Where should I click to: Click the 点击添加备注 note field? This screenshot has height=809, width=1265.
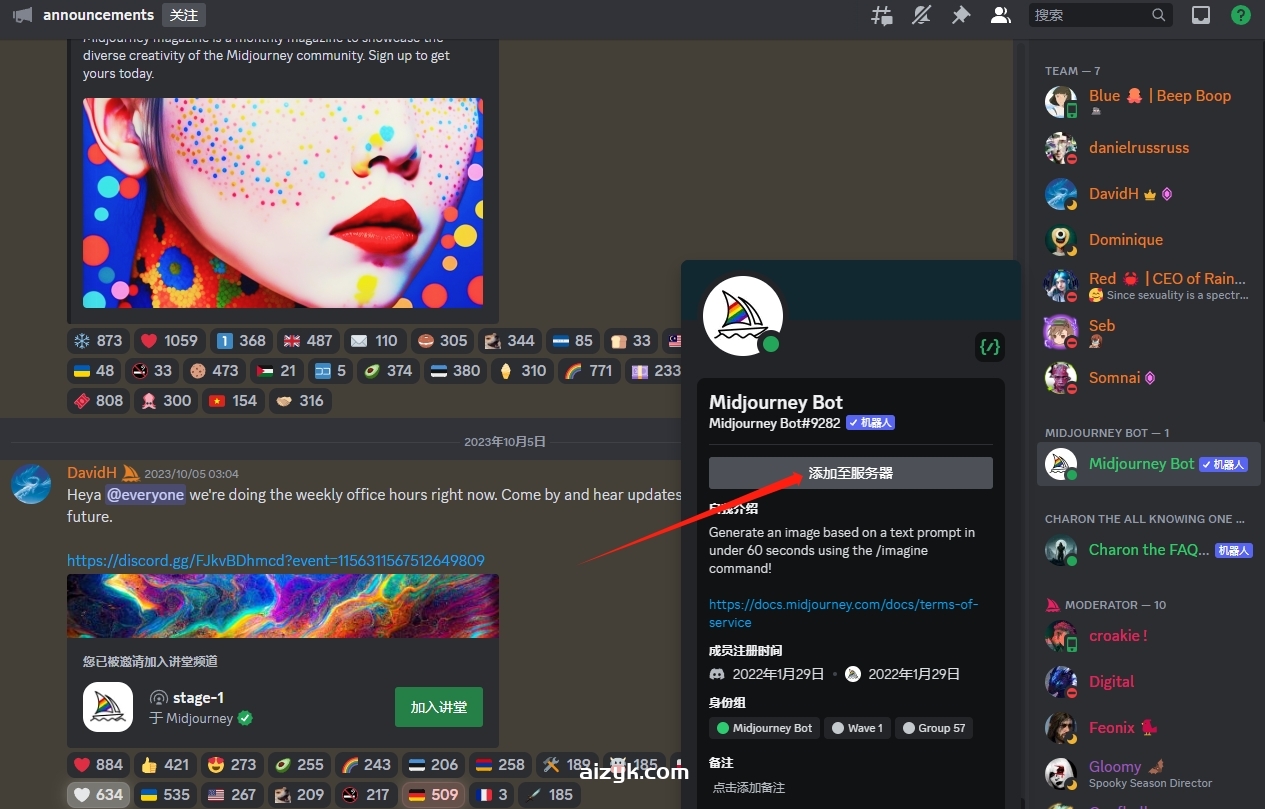(x=749, y=788)
